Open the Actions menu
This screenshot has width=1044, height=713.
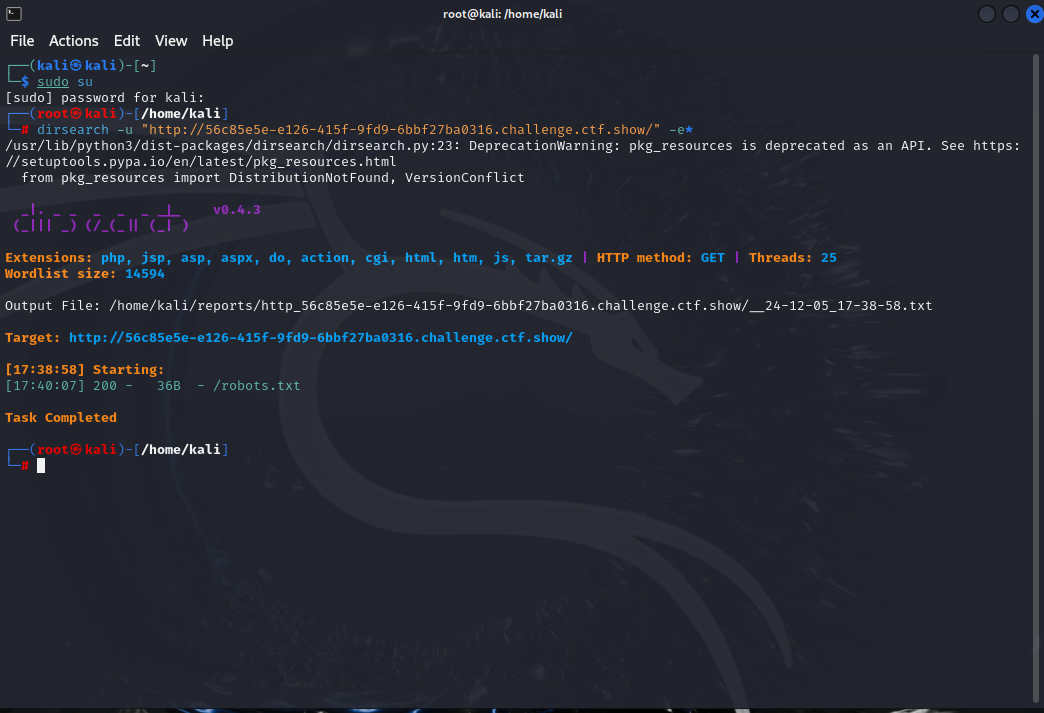(x=74, y=41)
